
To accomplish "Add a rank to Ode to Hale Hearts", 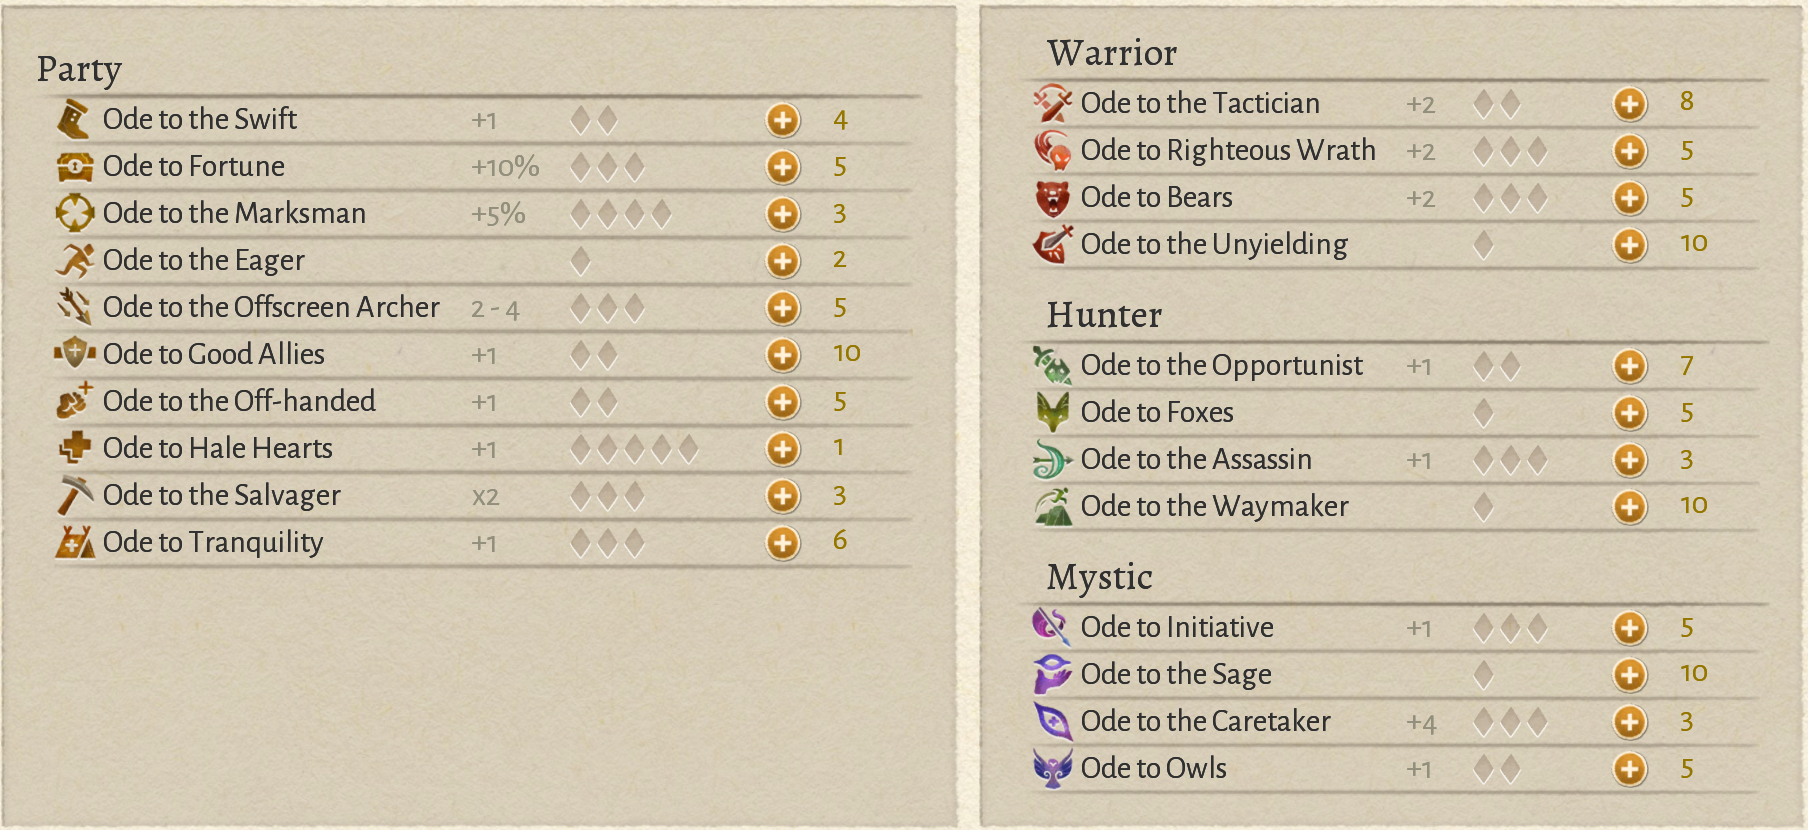I will click(783, 449).
